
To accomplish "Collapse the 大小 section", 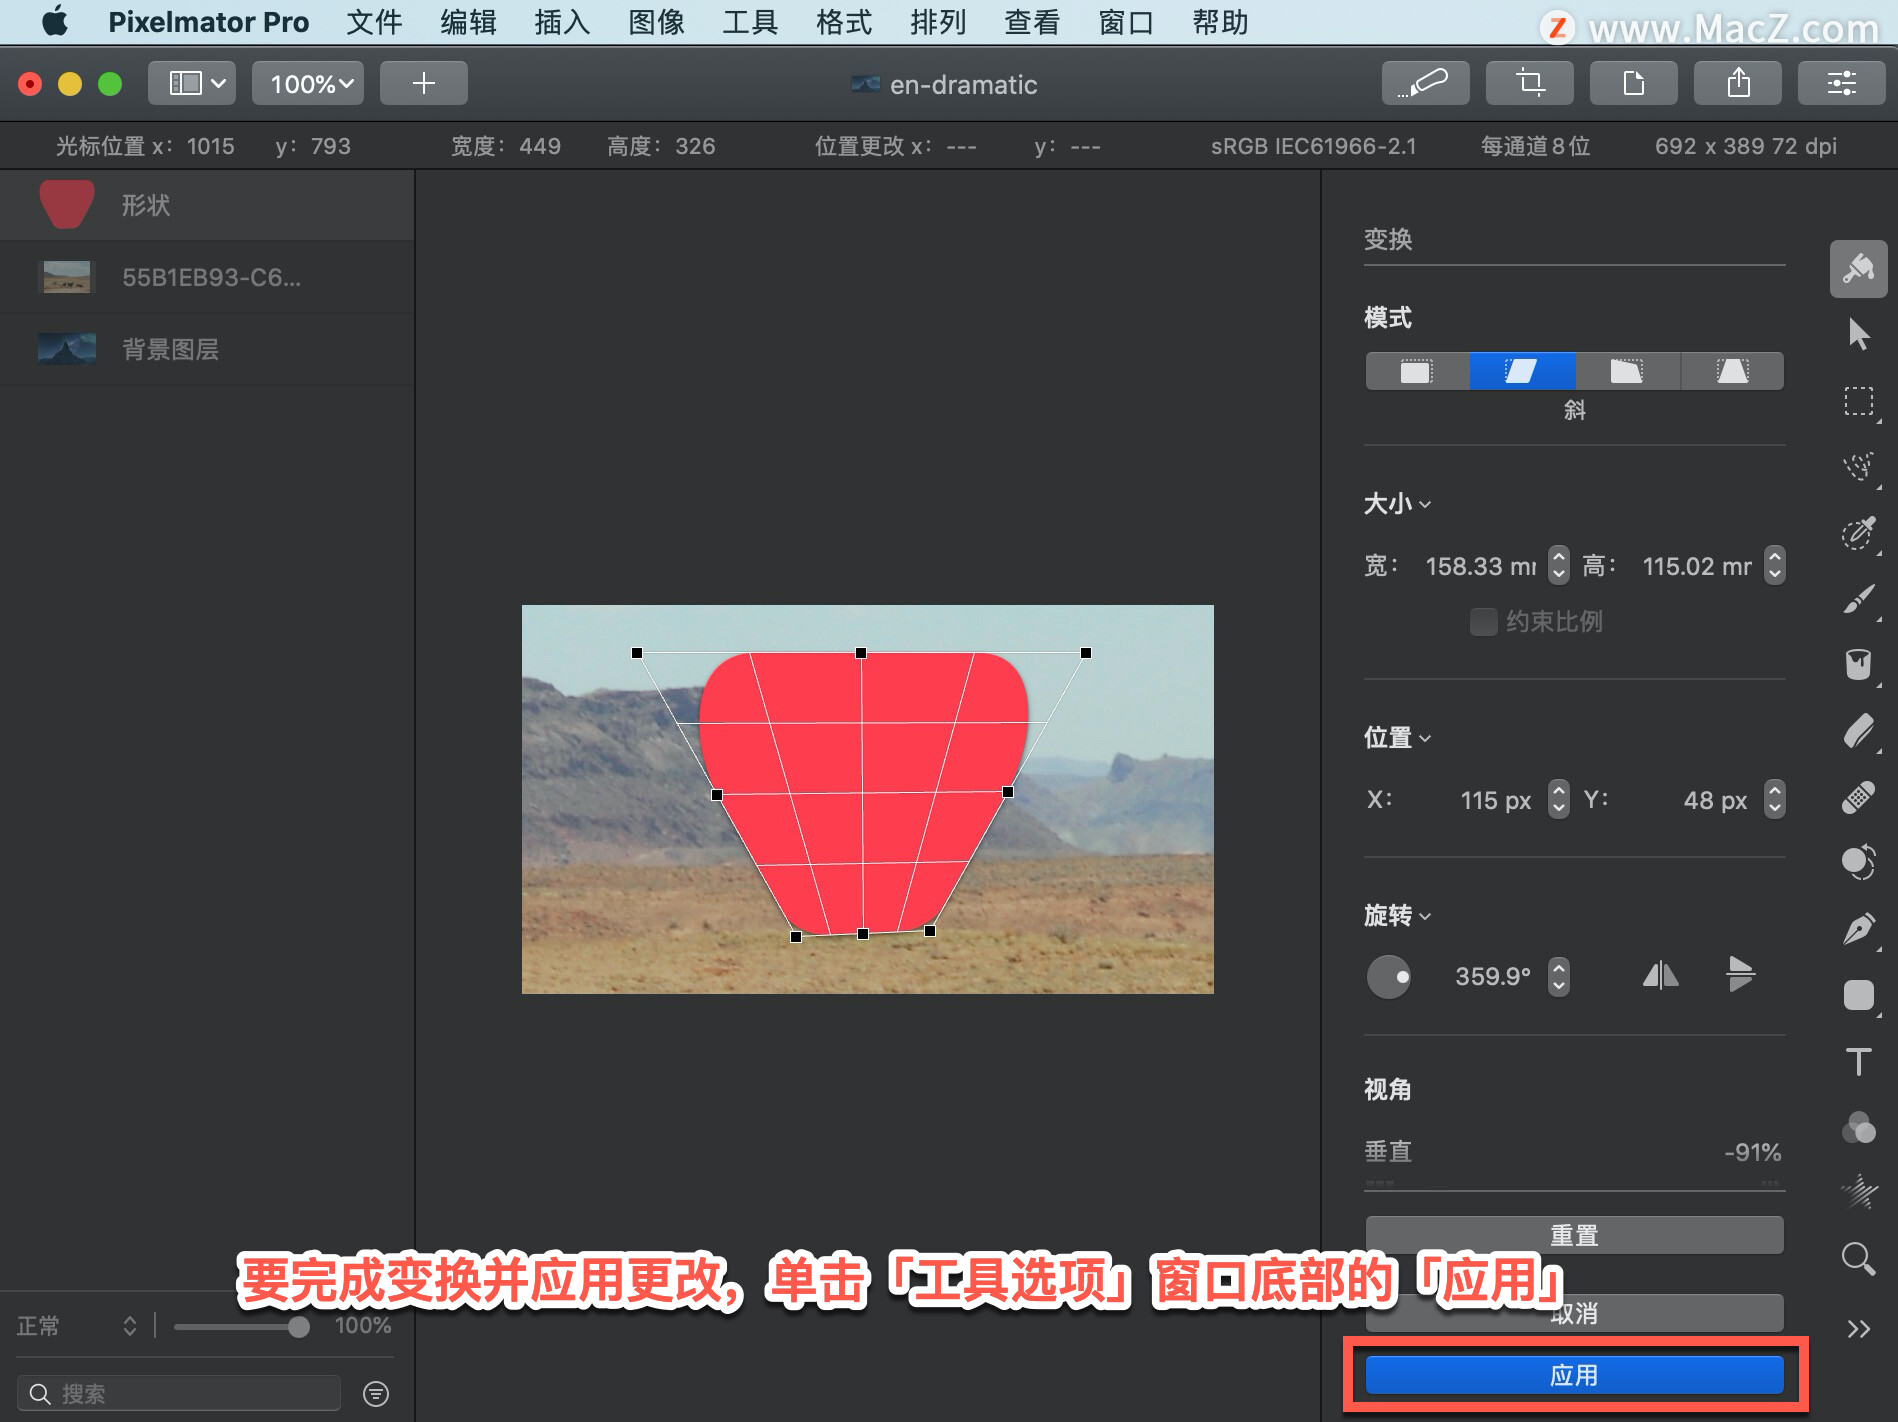I will 1397,504.
